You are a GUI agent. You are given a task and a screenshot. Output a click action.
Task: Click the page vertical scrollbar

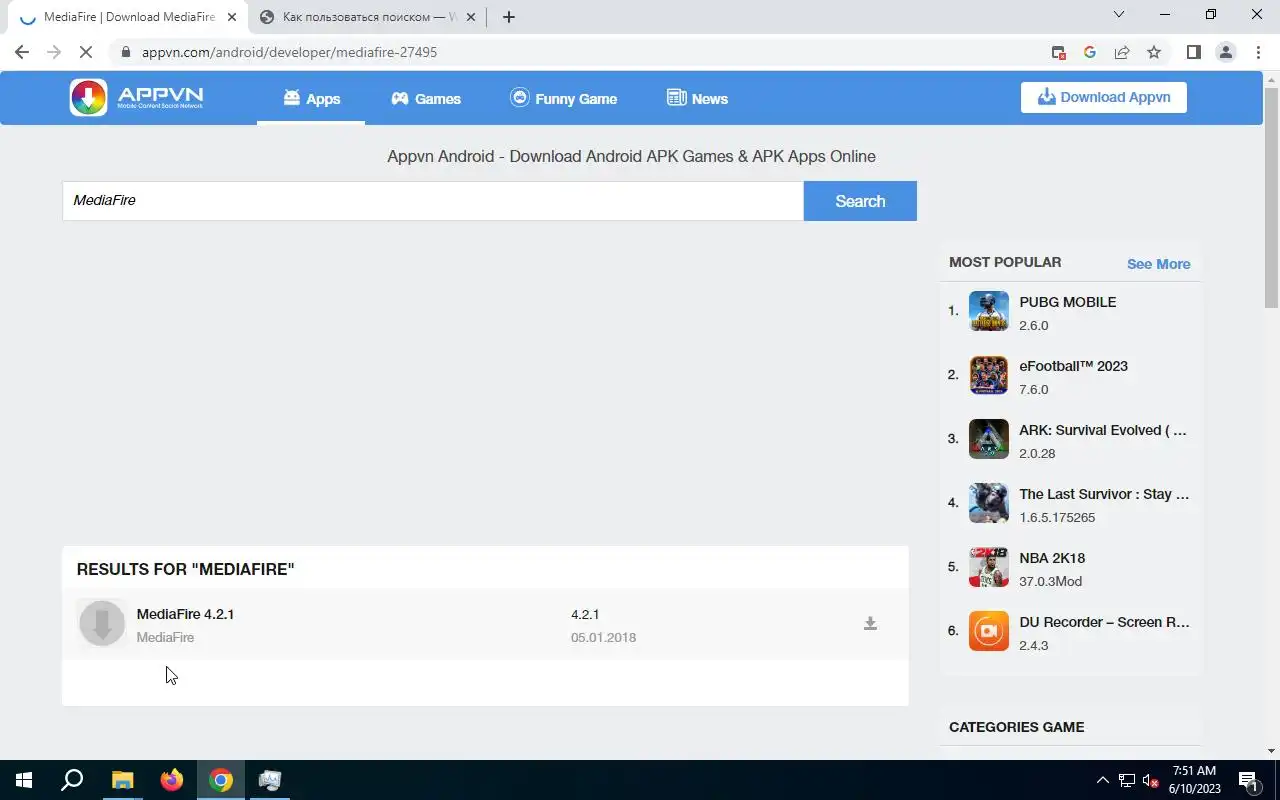pos(1271,197)
